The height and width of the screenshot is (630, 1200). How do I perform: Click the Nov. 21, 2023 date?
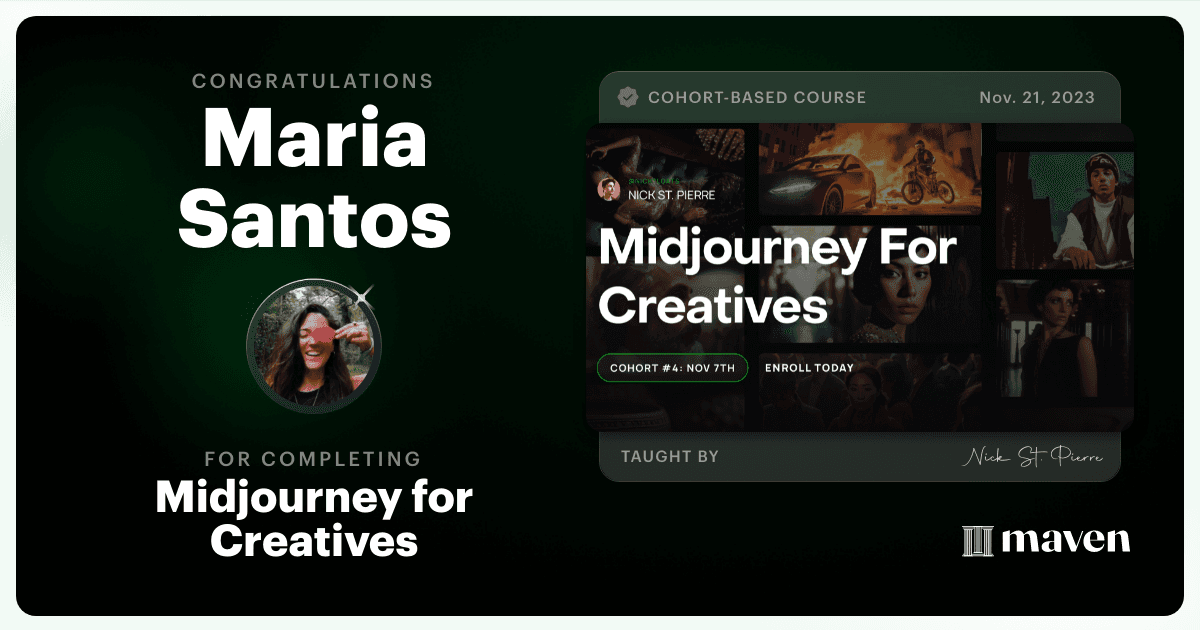click(1037, 98)
